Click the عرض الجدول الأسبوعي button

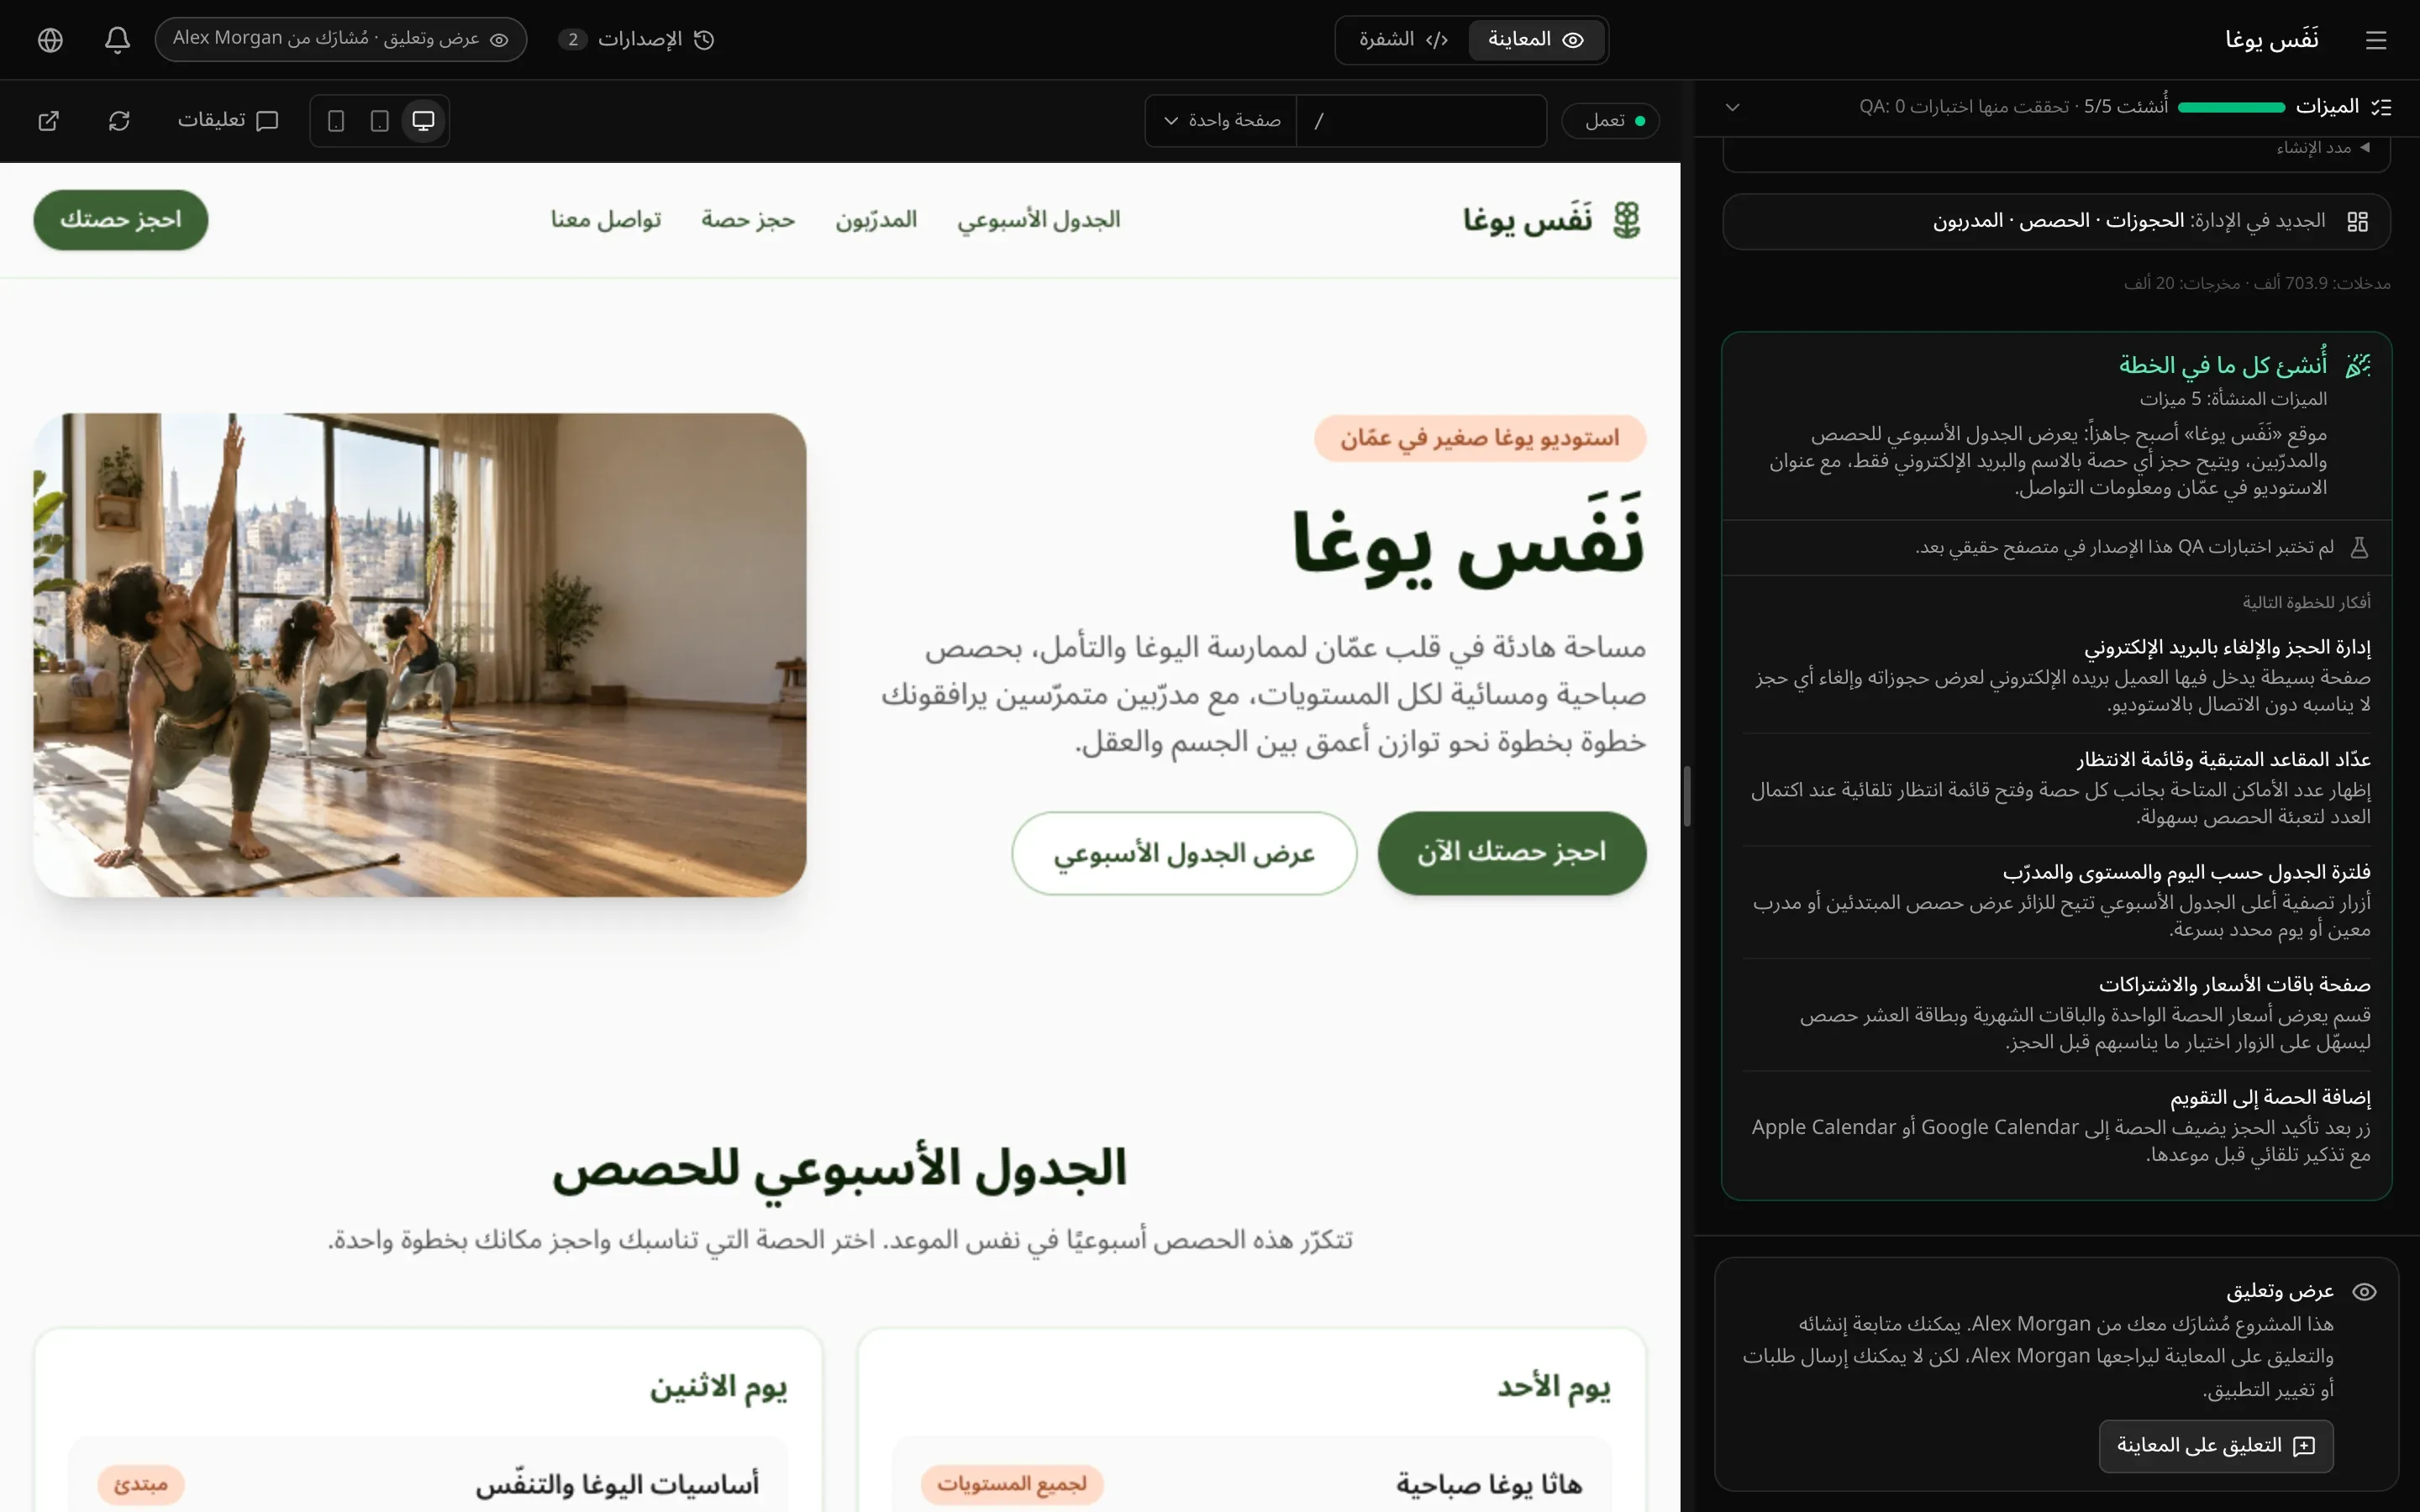(1184, 853)
